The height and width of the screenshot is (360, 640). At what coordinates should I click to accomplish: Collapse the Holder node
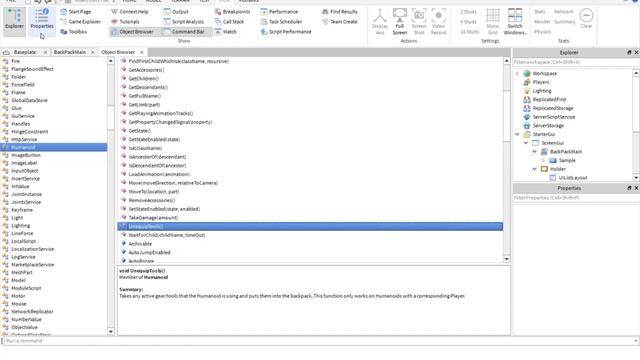tap(535, 169)
